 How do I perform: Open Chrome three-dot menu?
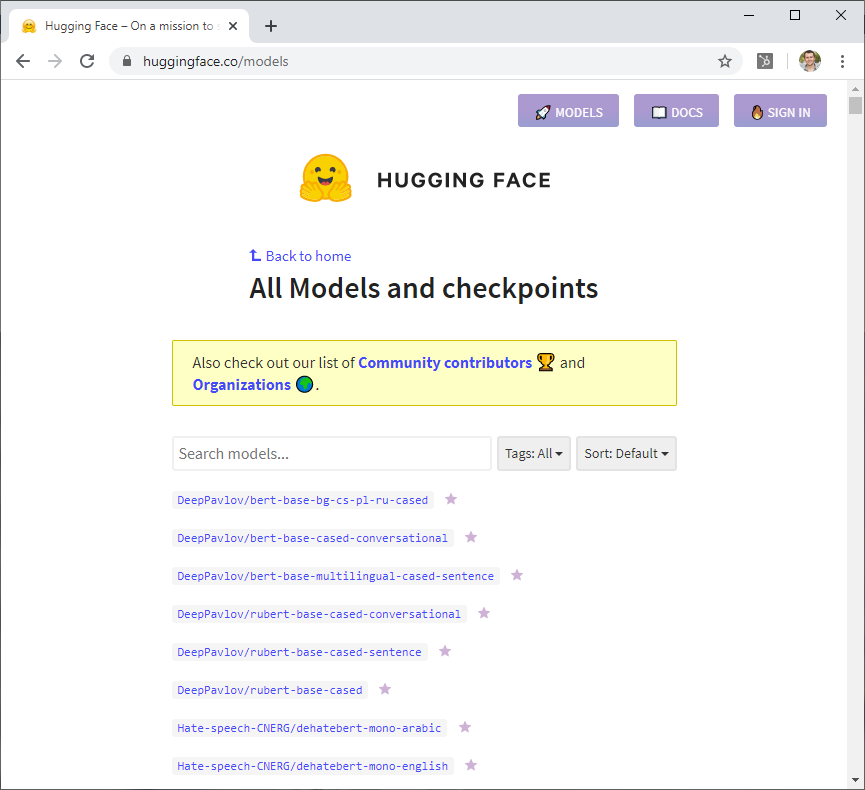pyautogui.click(x=842, y=61)
